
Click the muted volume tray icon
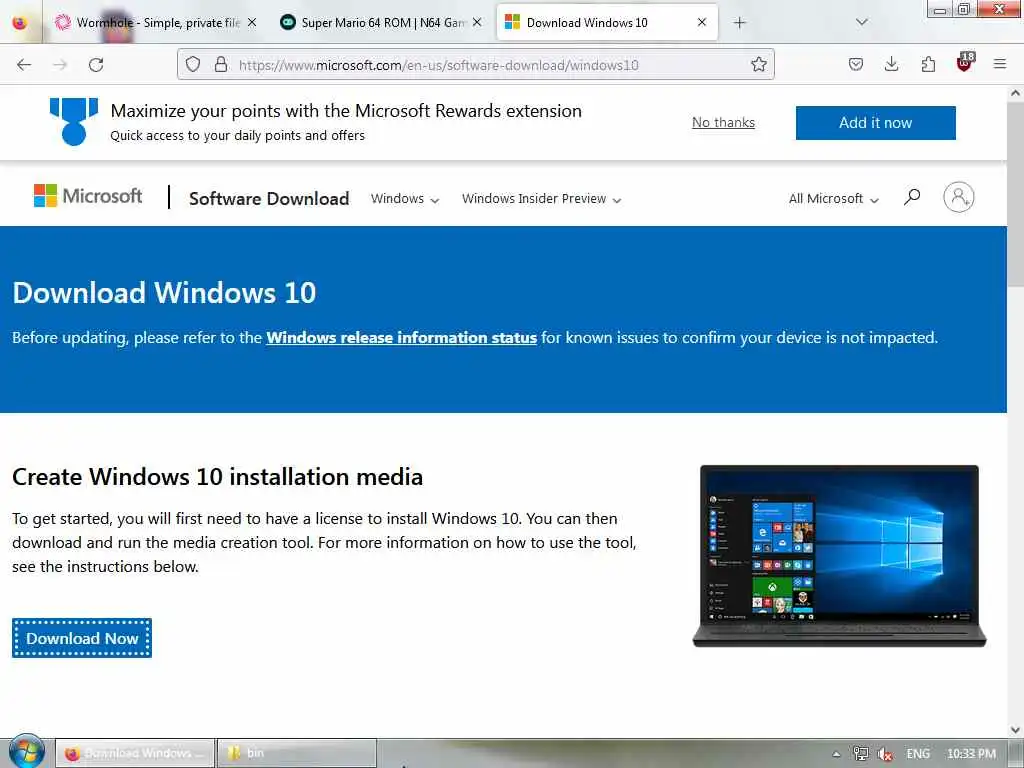click(885, 754)
